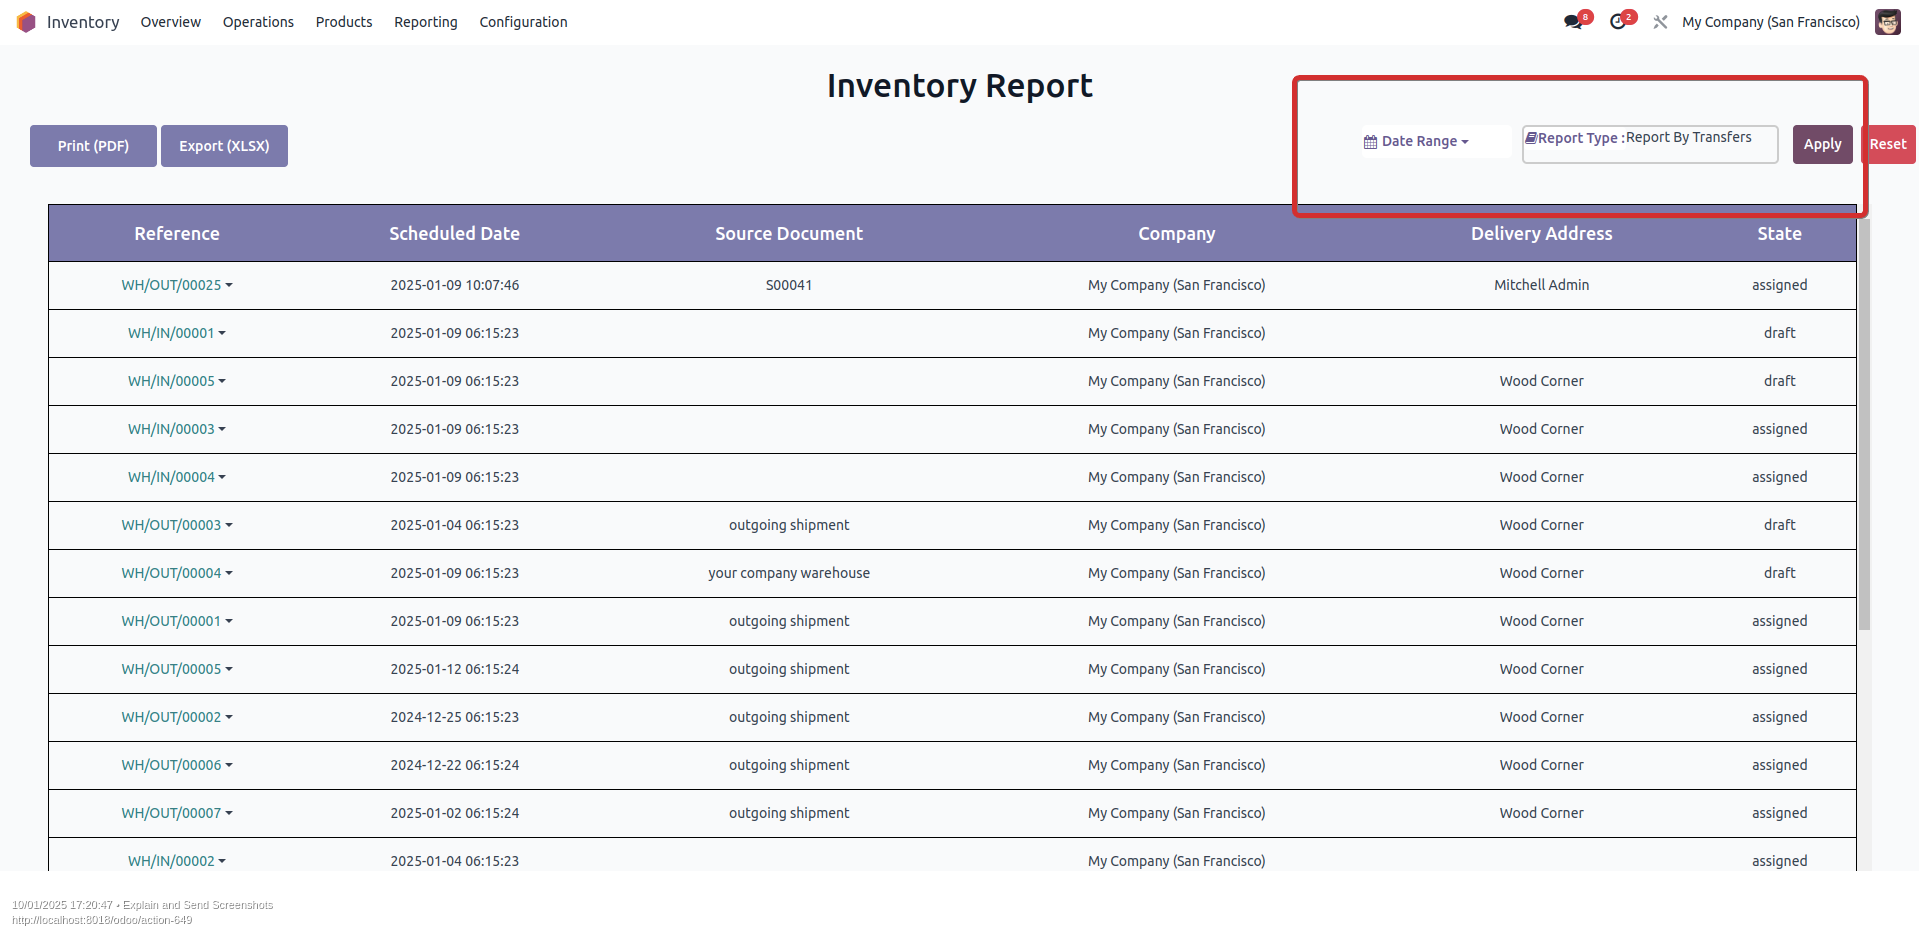
Task: Expand the WH/OUT/00005 row
Action: pyautogui.click(x=177, y=669)
